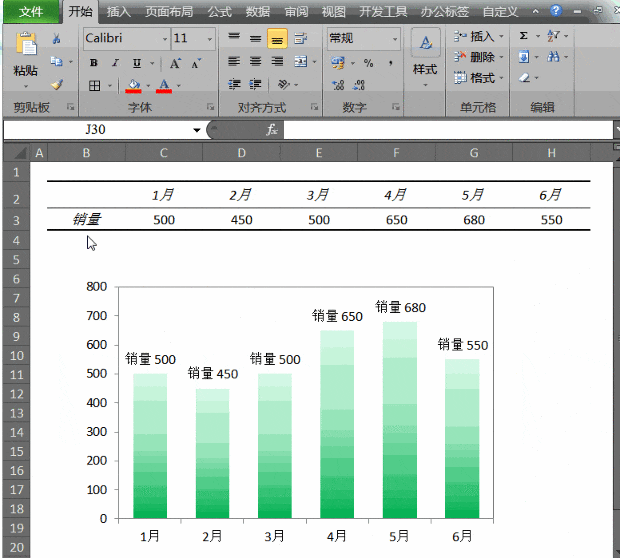Switch to the 插入 ribbon tab
Screen dimensions: 620x558
pos(118,12)
